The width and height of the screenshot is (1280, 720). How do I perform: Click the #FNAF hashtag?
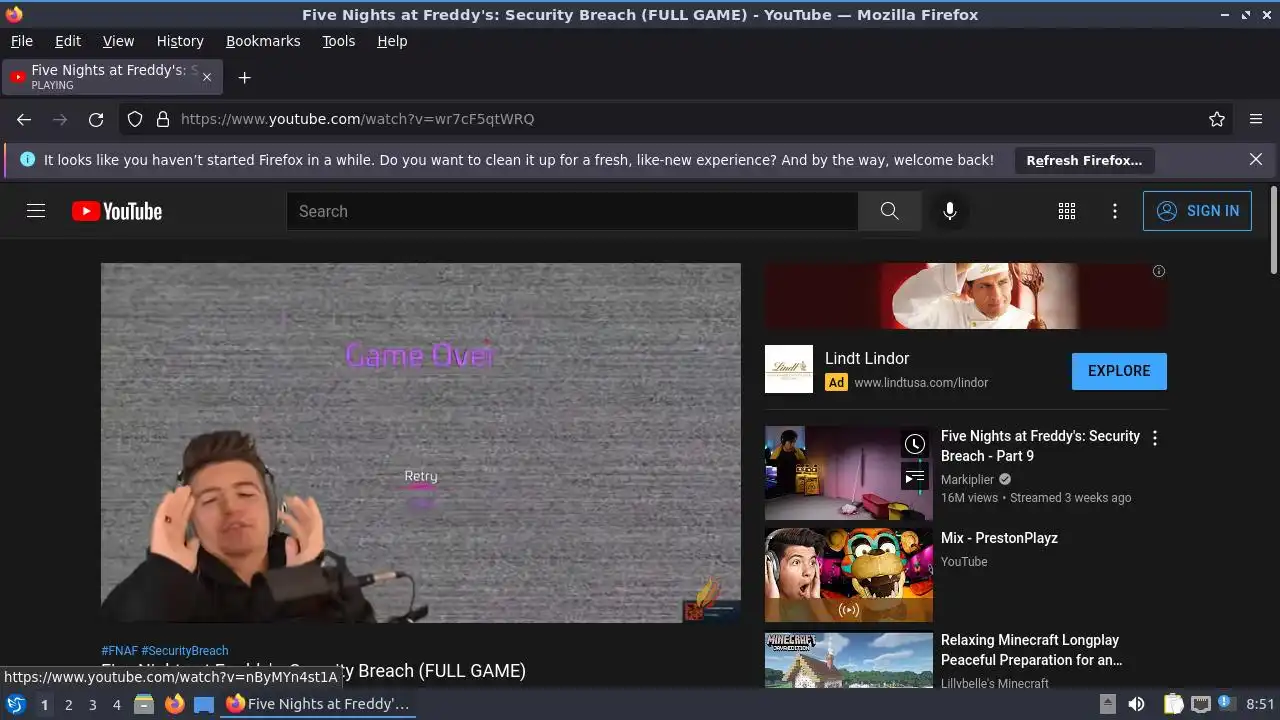119,650
